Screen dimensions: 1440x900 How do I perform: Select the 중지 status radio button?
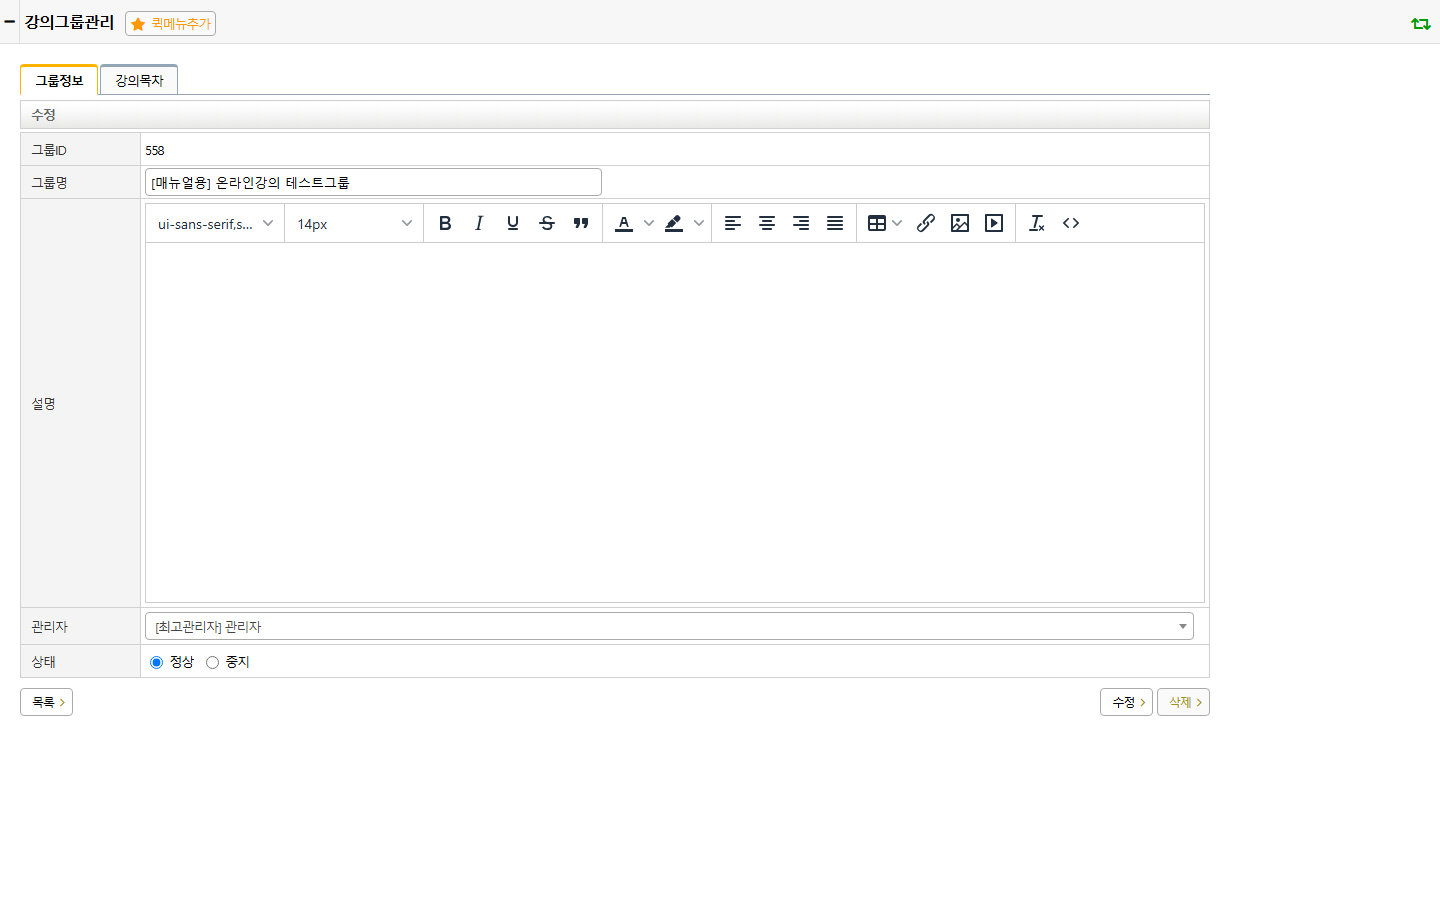[x=212, y=662]
